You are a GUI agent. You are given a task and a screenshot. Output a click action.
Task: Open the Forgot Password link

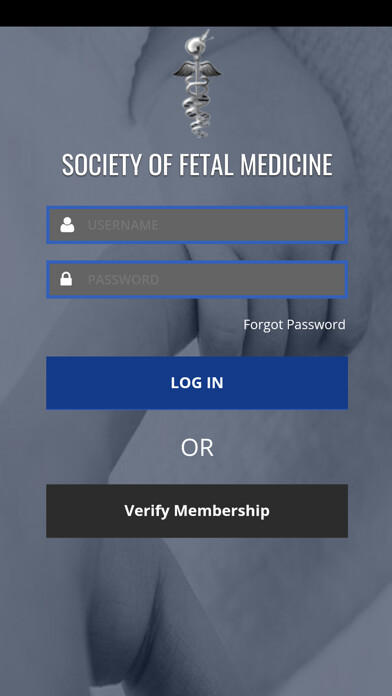294,324
